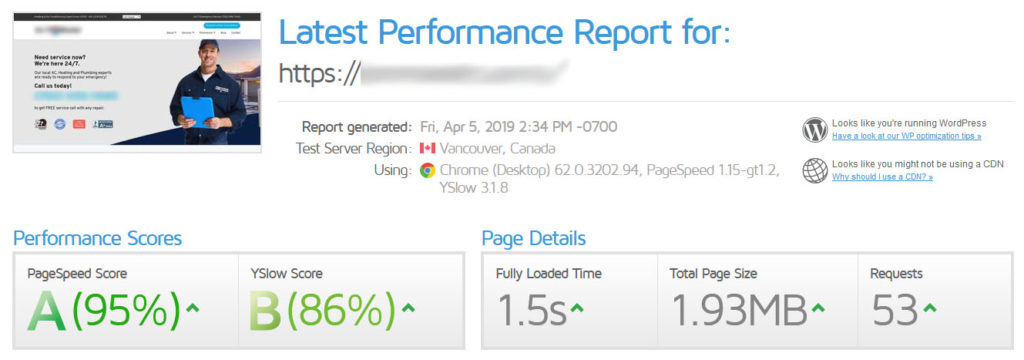Click the Total Page Size value

(740, 310)
